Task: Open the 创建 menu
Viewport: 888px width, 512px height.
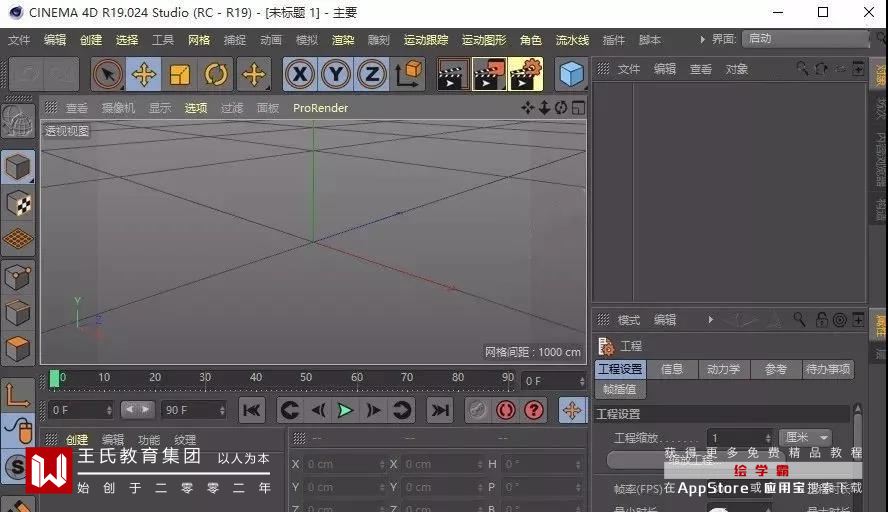Action: pos(91,40)
